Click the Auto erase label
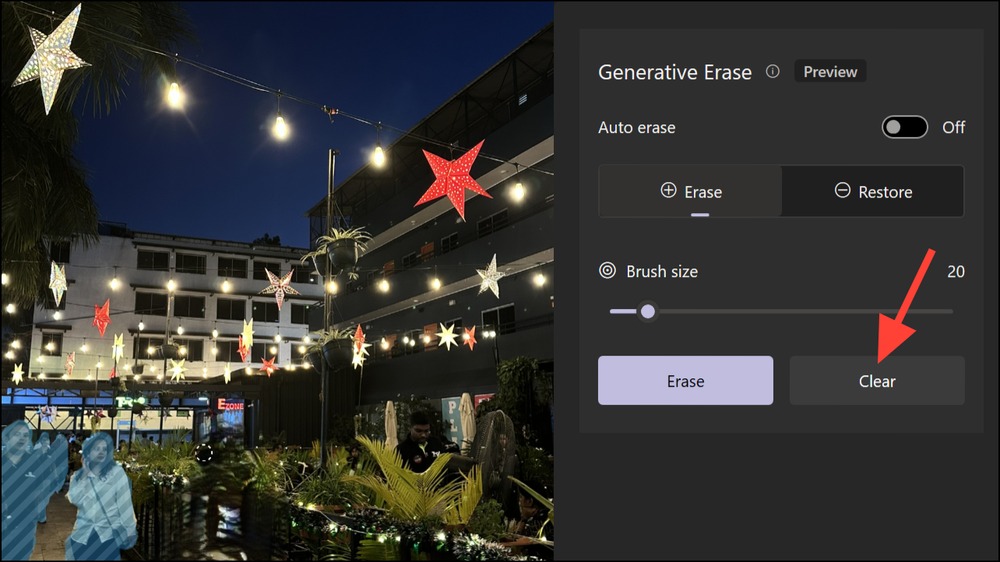The image size is (1000, 562). tap(636, 128)
